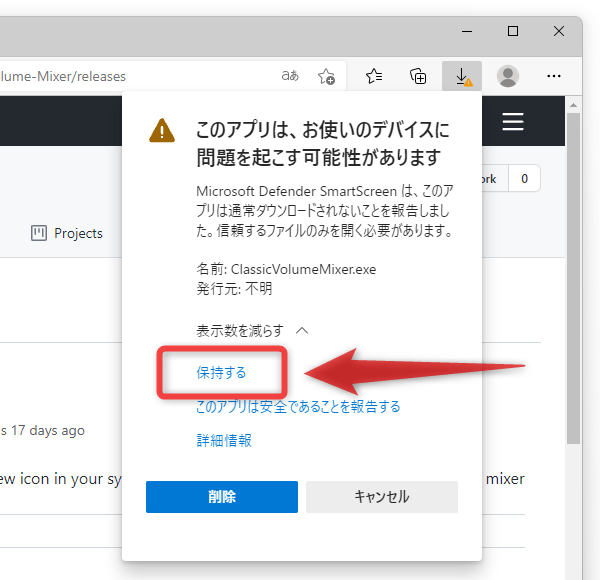Open the 詳細情報 link
This screenshot has height=580, width=600.
click(224, 440)
